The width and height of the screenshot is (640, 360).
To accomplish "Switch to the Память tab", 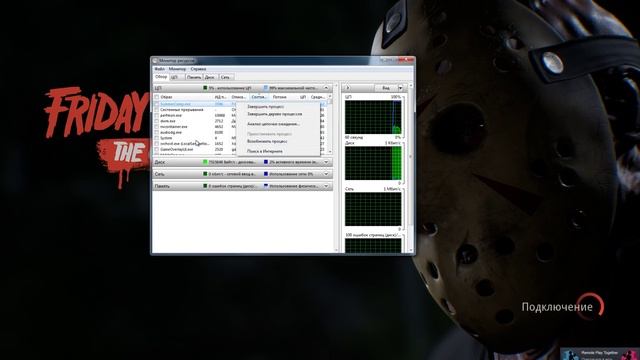I will pos(194,77).
